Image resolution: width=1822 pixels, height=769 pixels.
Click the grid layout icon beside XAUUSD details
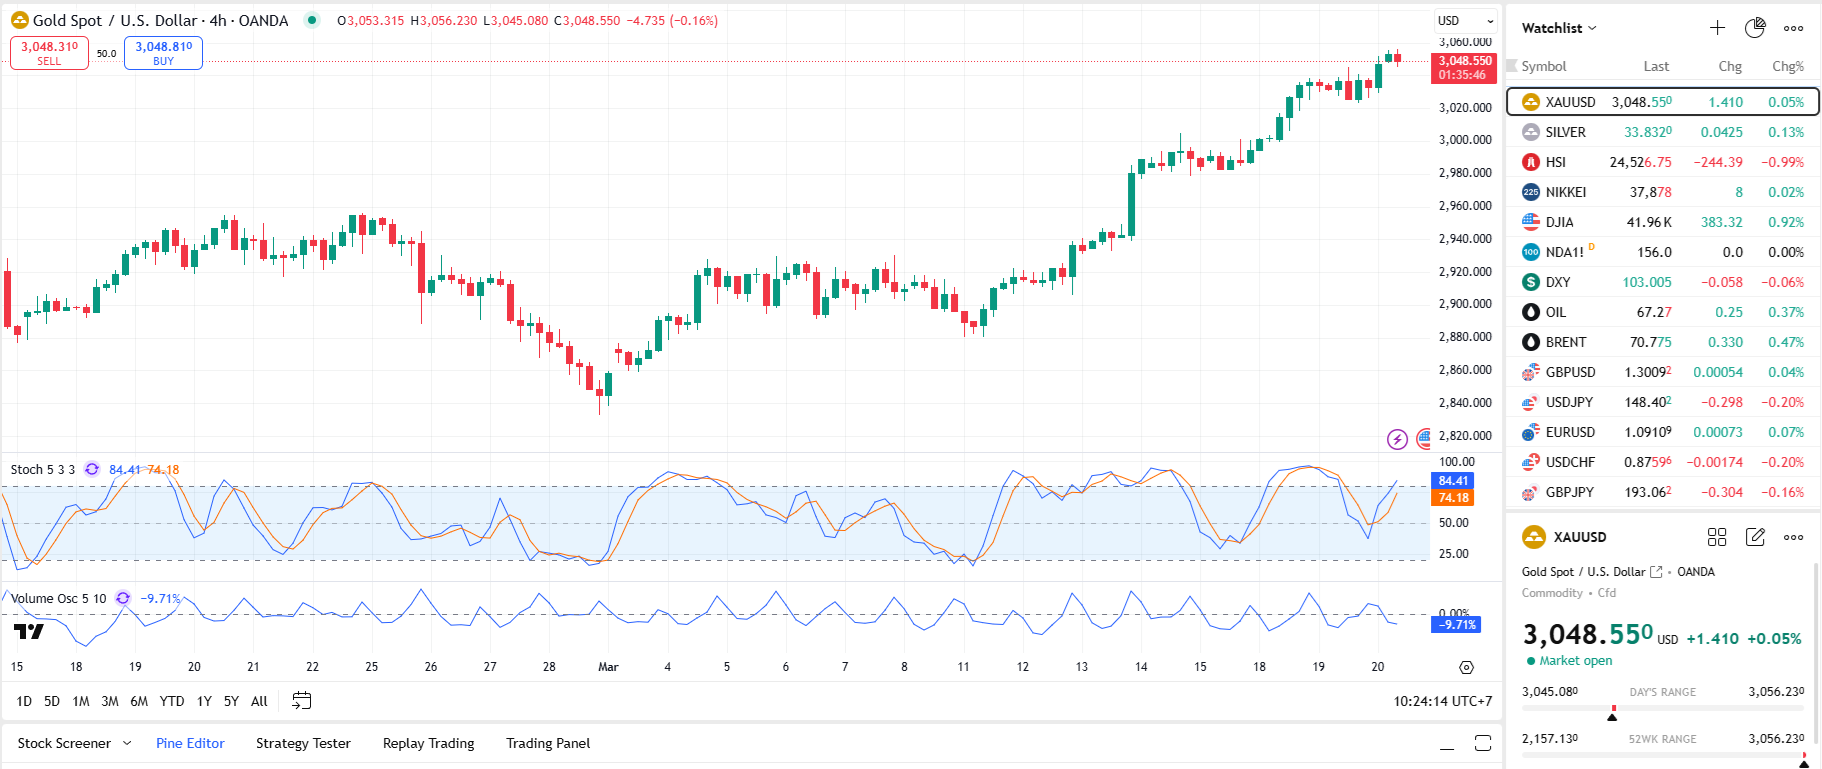pyautogui.click(x=1717, y=537)
